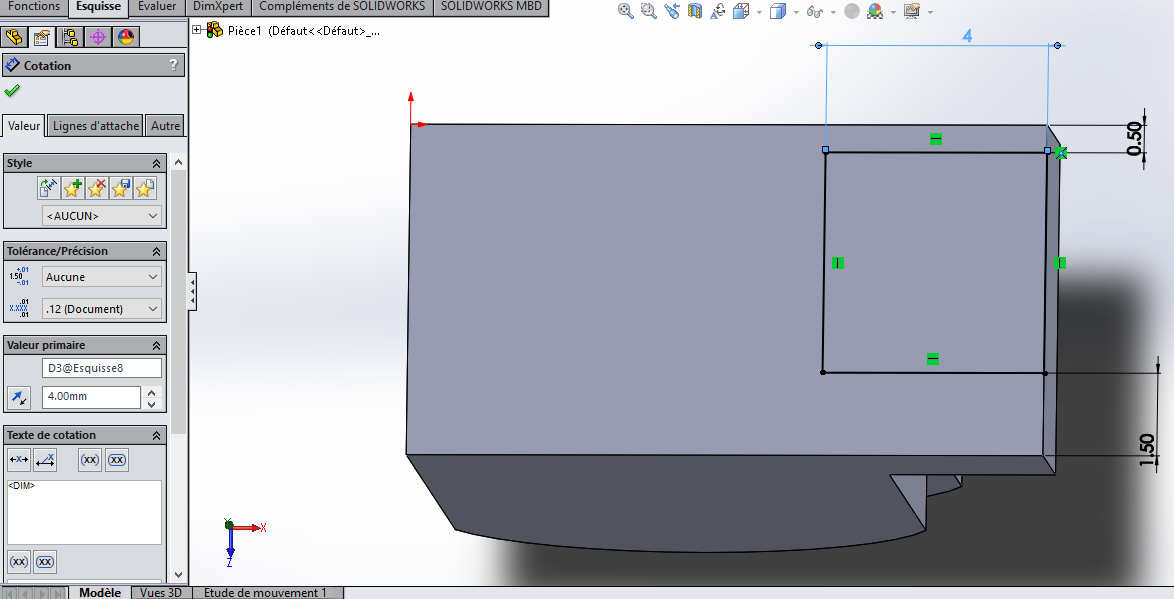The width and height of the screenshot is (1174, 599).
Task: Enable inspection dimension in the upper Texte de cotation row
Action: pos(117,460)
